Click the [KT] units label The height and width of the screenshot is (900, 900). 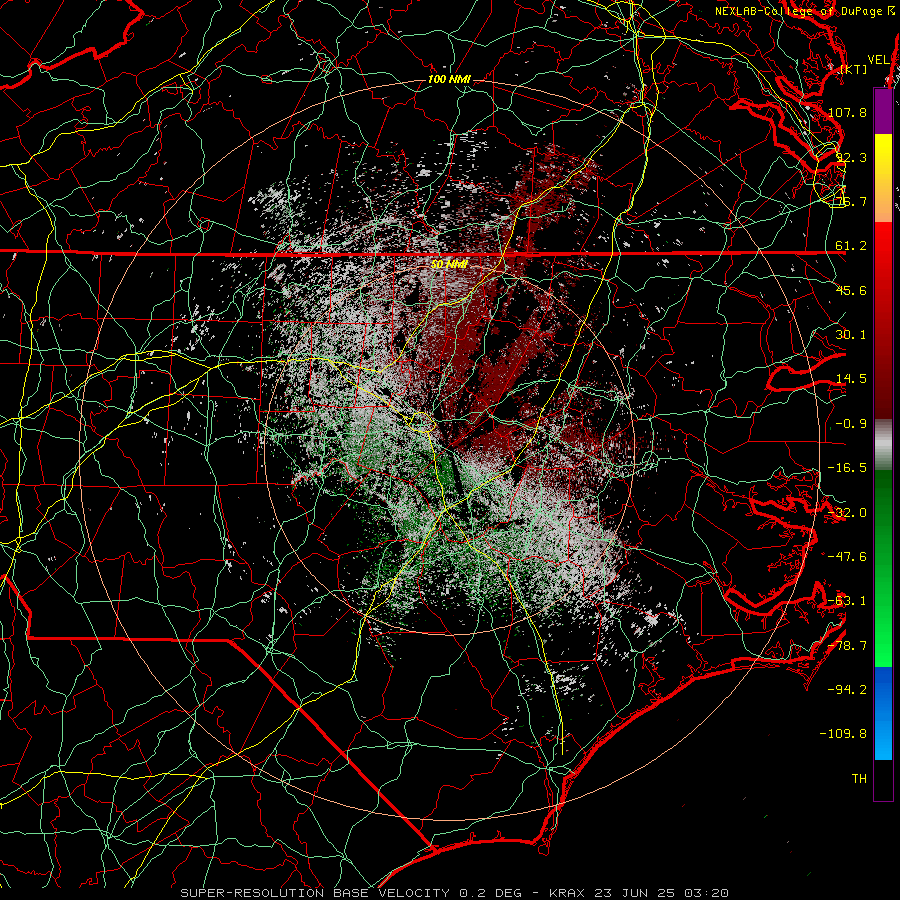(x=854, y=69)
